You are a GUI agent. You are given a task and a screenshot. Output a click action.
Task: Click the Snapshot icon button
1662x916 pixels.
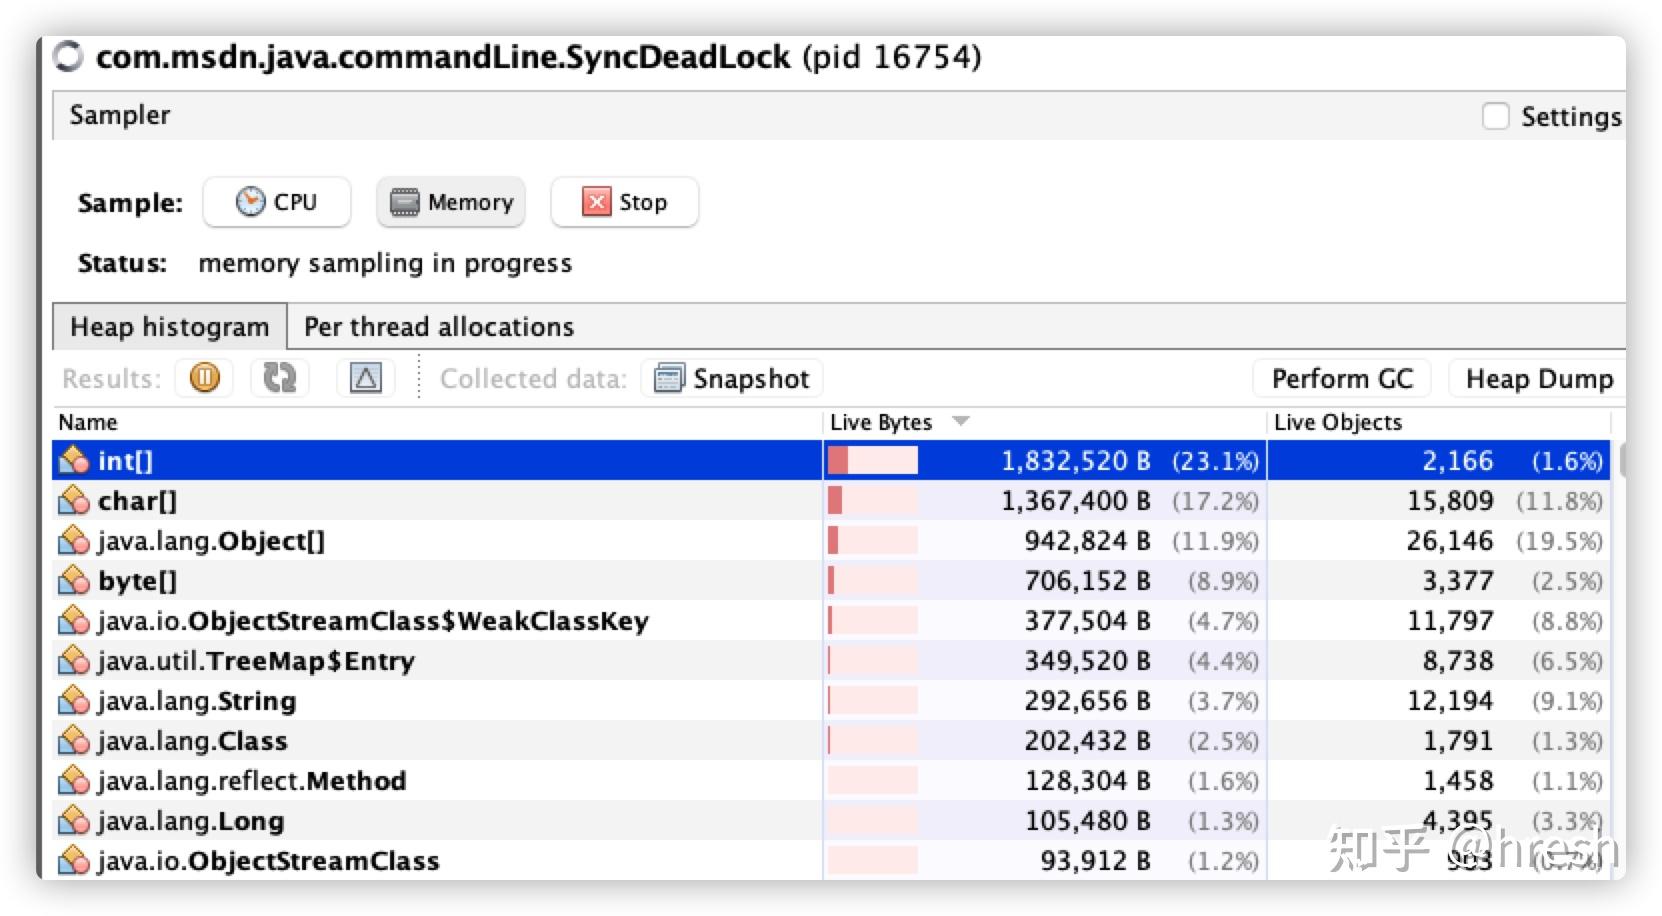pos(668,378)
